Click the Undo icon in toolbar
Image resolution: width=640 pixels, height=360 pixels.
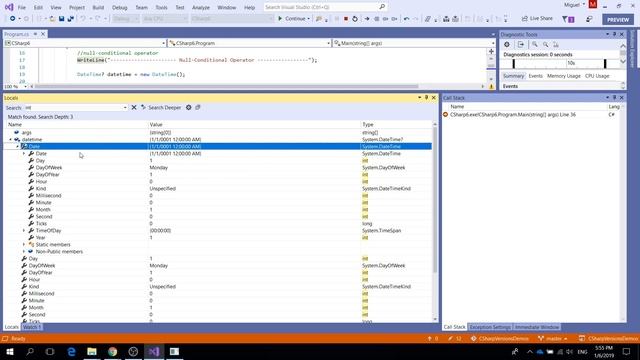pyautogui.click(x=83, y=19)
